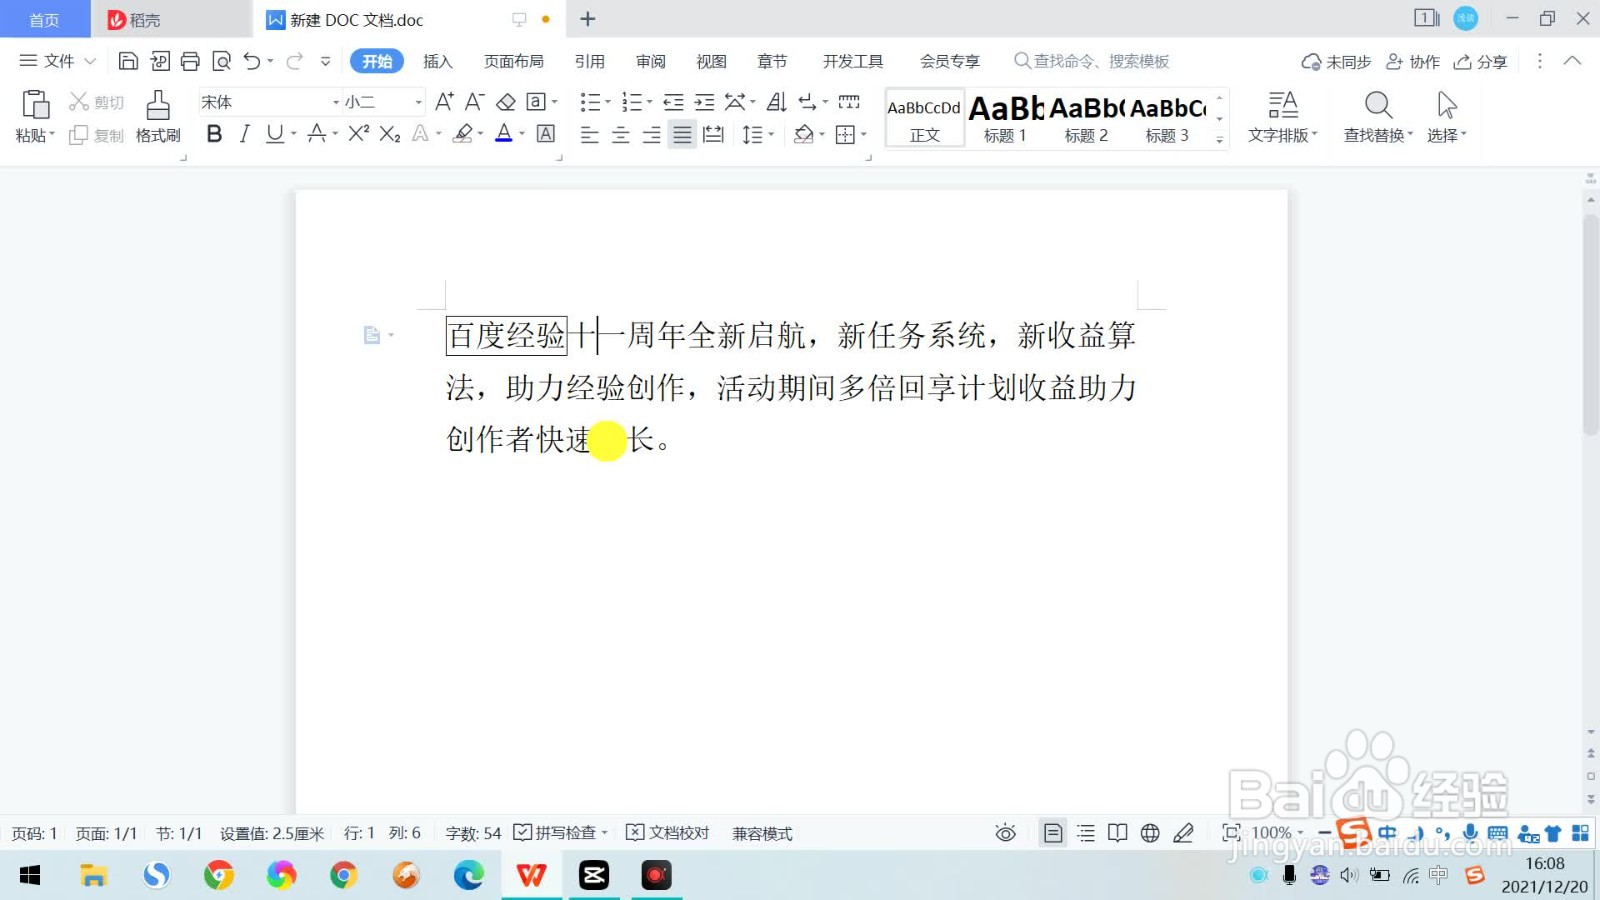
Task: Apply Superscript formatting
Action: 358,133
